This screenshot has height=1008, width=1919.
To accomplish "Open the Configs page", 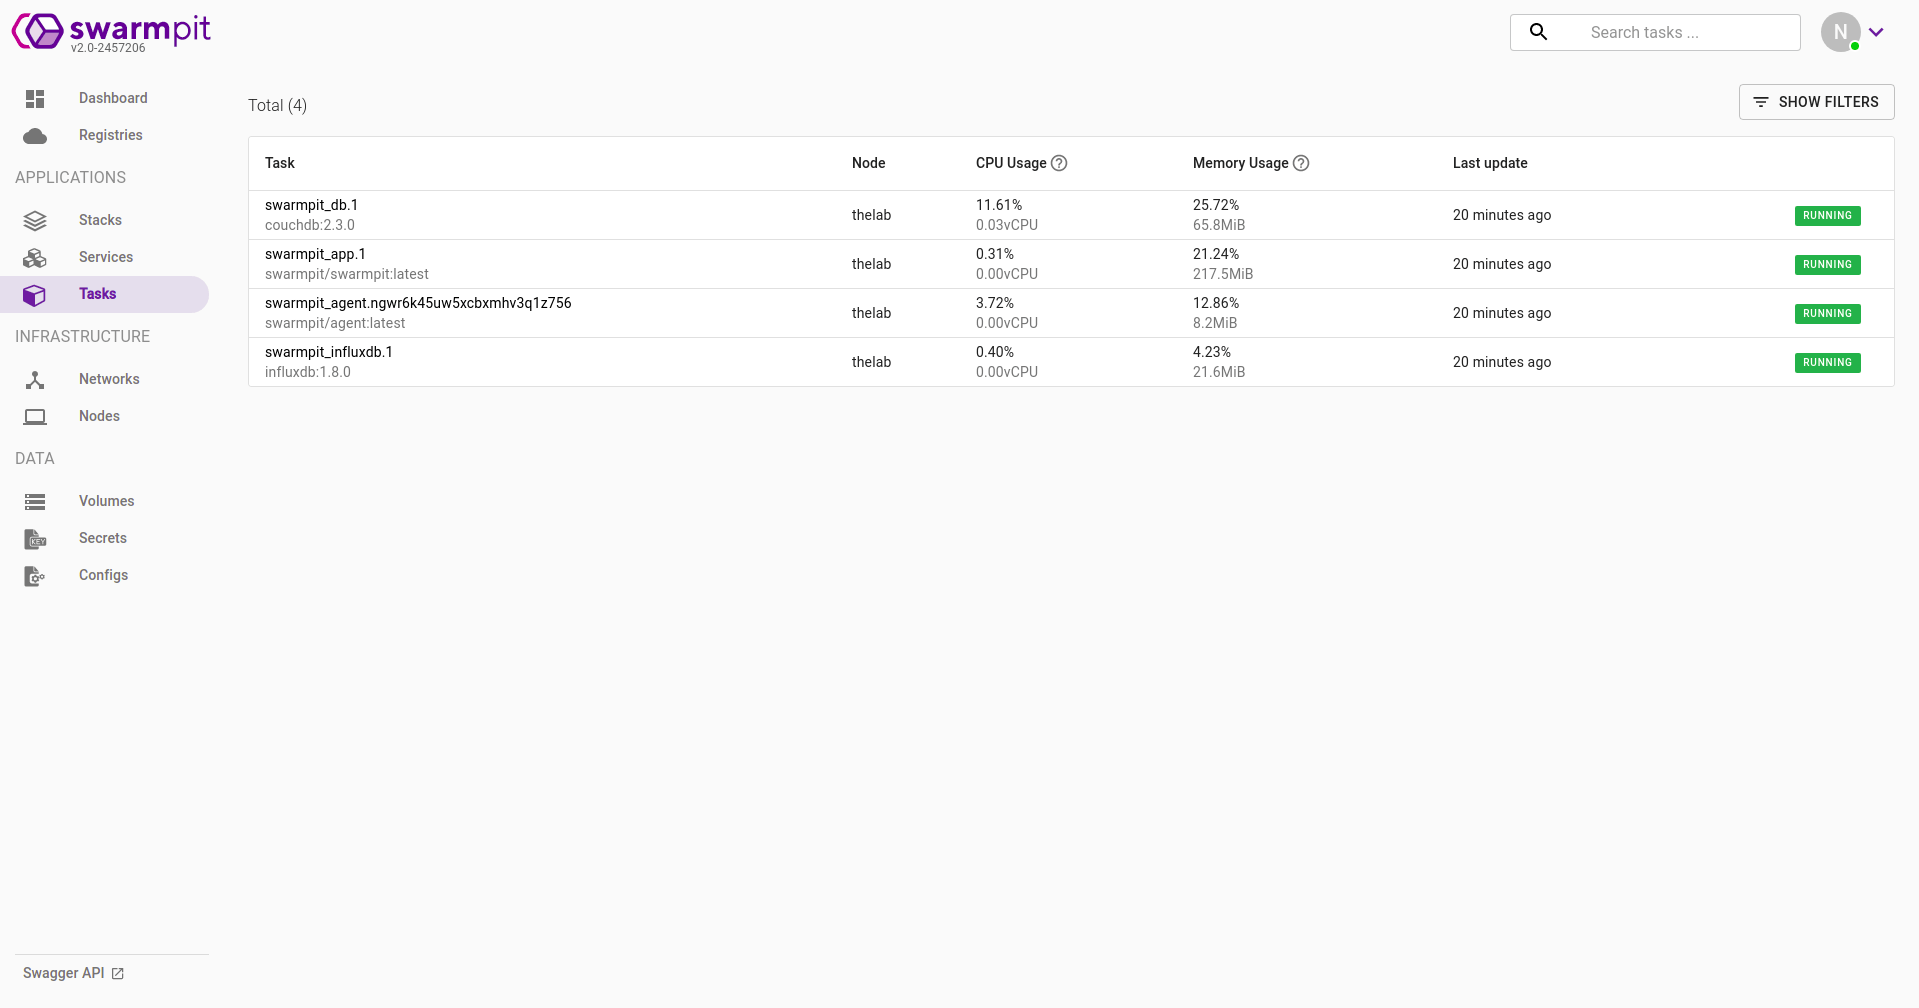I will pyautogui.click(x=104, y=575).
